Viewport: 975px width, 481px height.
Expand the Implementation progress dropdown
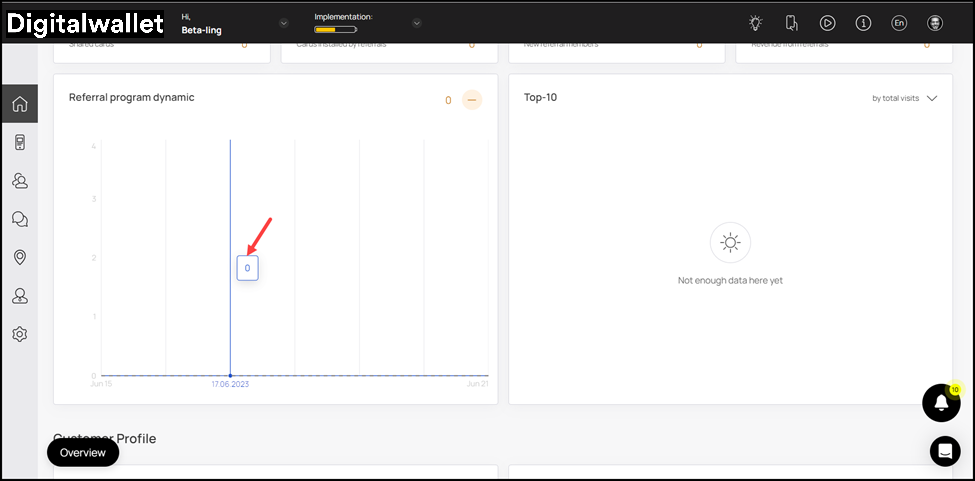(x=416, y=23)
